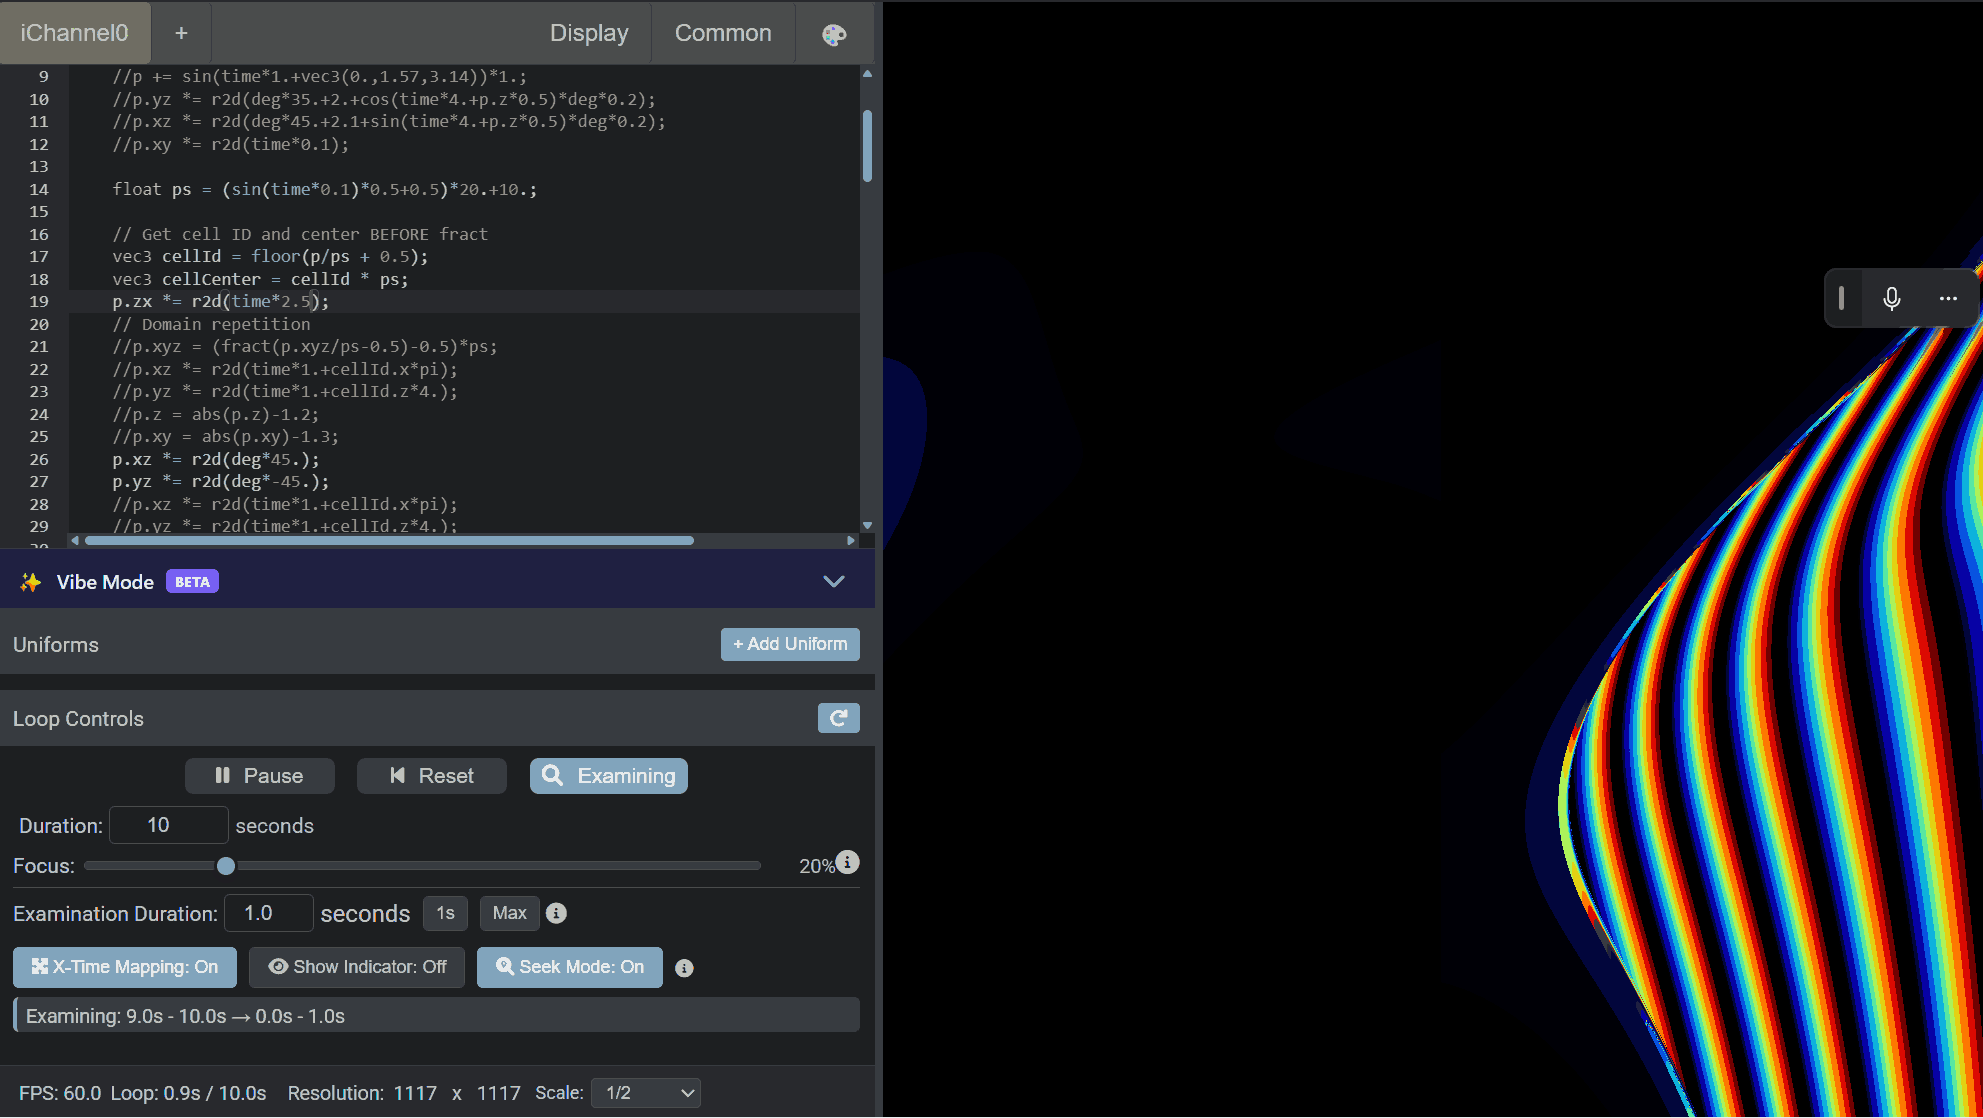Open the Display menu
Screen dimensions: 1983x1118
tap(588, 33)
